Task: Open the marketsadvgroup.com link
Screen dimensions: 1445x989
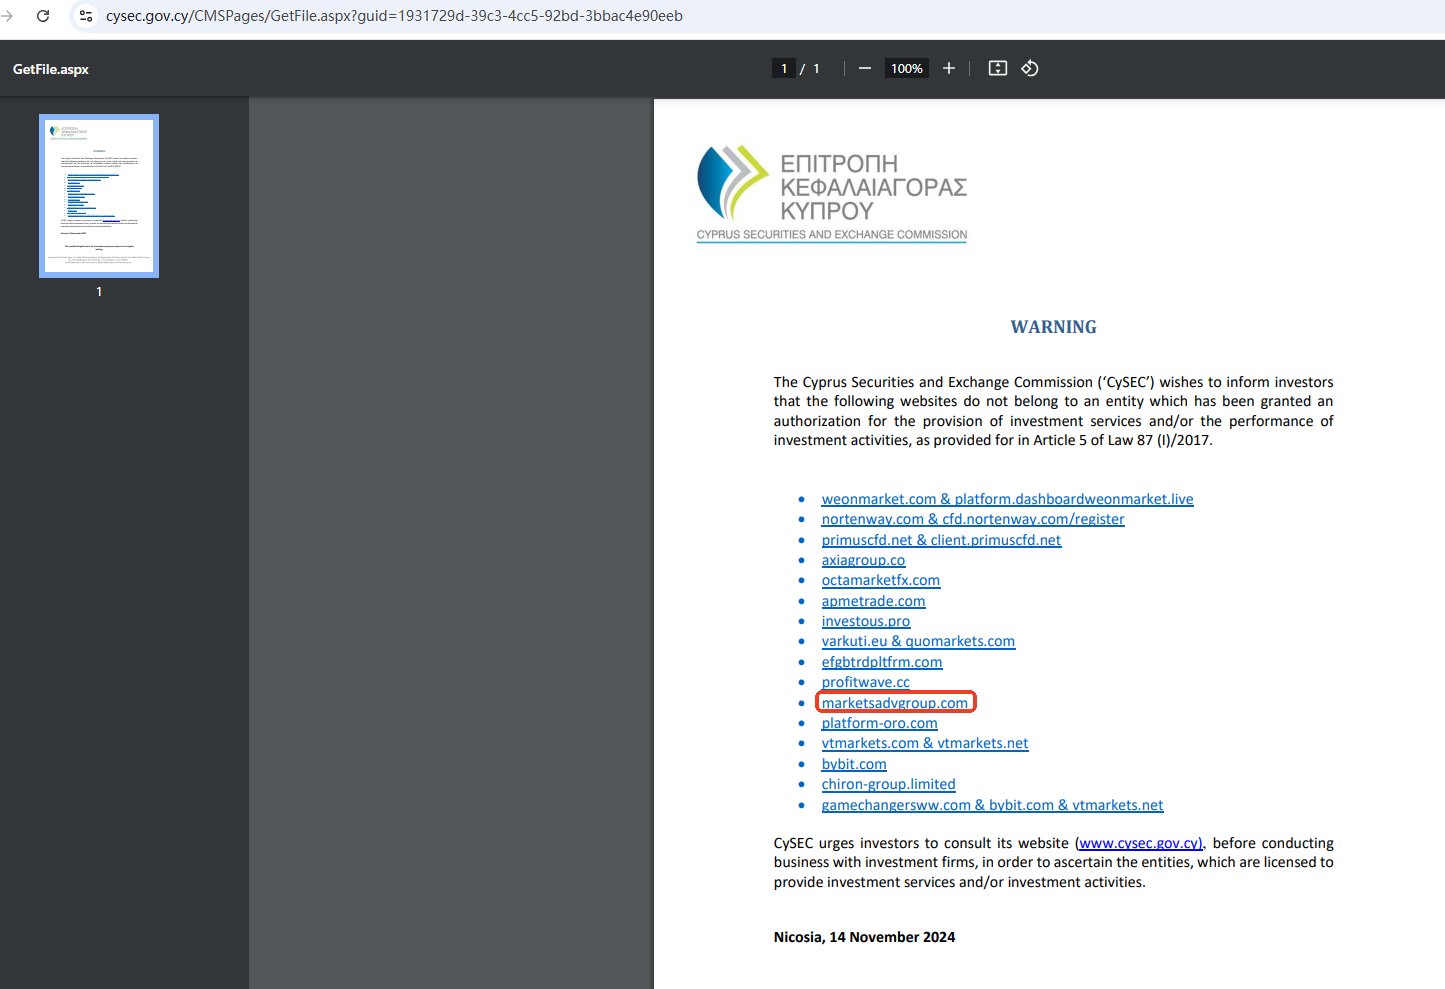Action: pyautogui.click(x=895, y=703)
